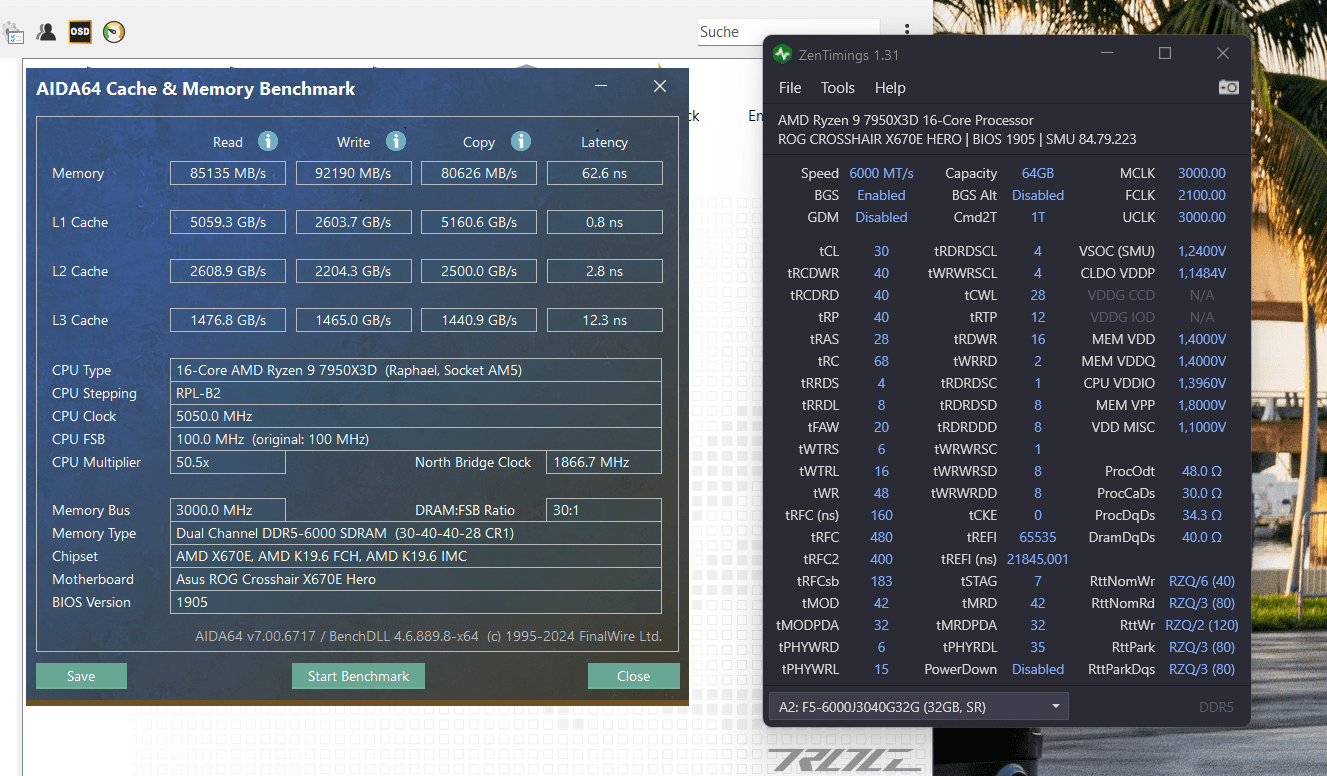This screenshot has width=1327, height=776.
Task: Click RttWr value RZQ/2 (120)
Action: [1201, 625]
